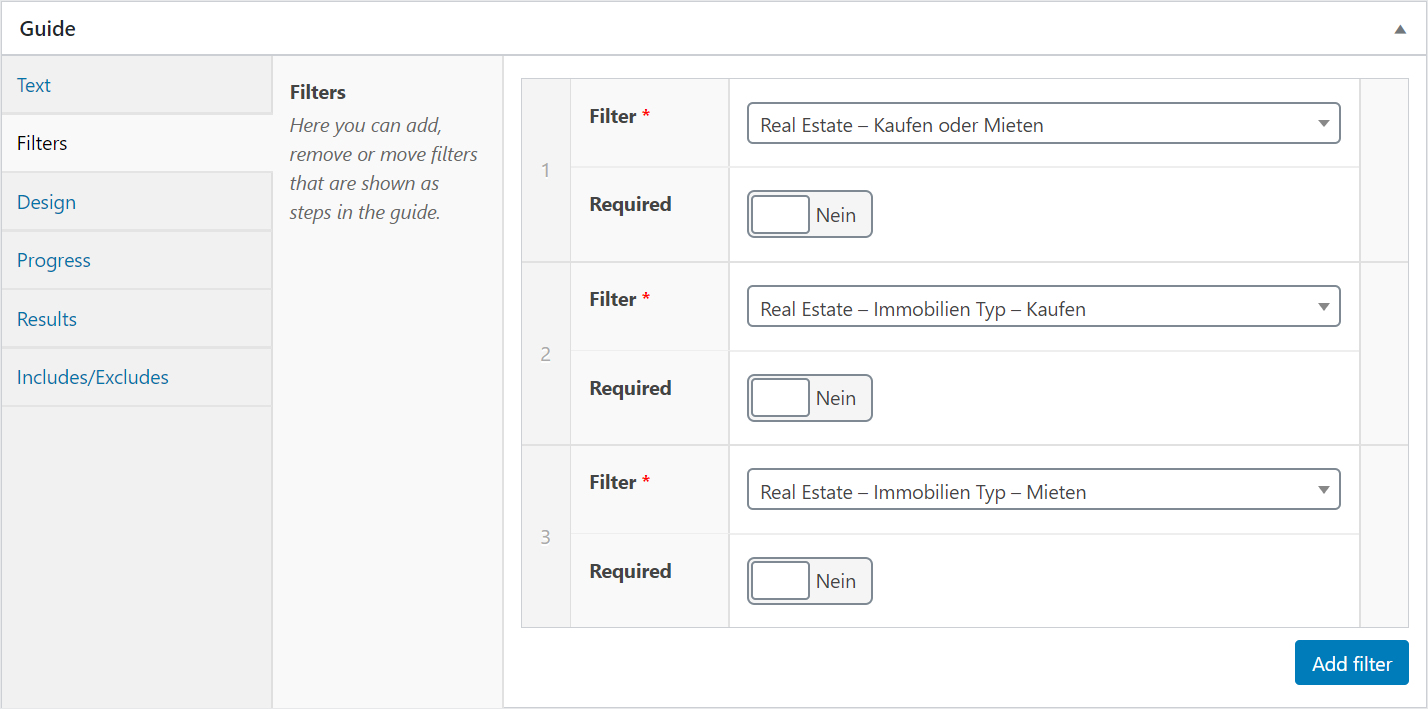Click row number 3 handle

point(546,537)
